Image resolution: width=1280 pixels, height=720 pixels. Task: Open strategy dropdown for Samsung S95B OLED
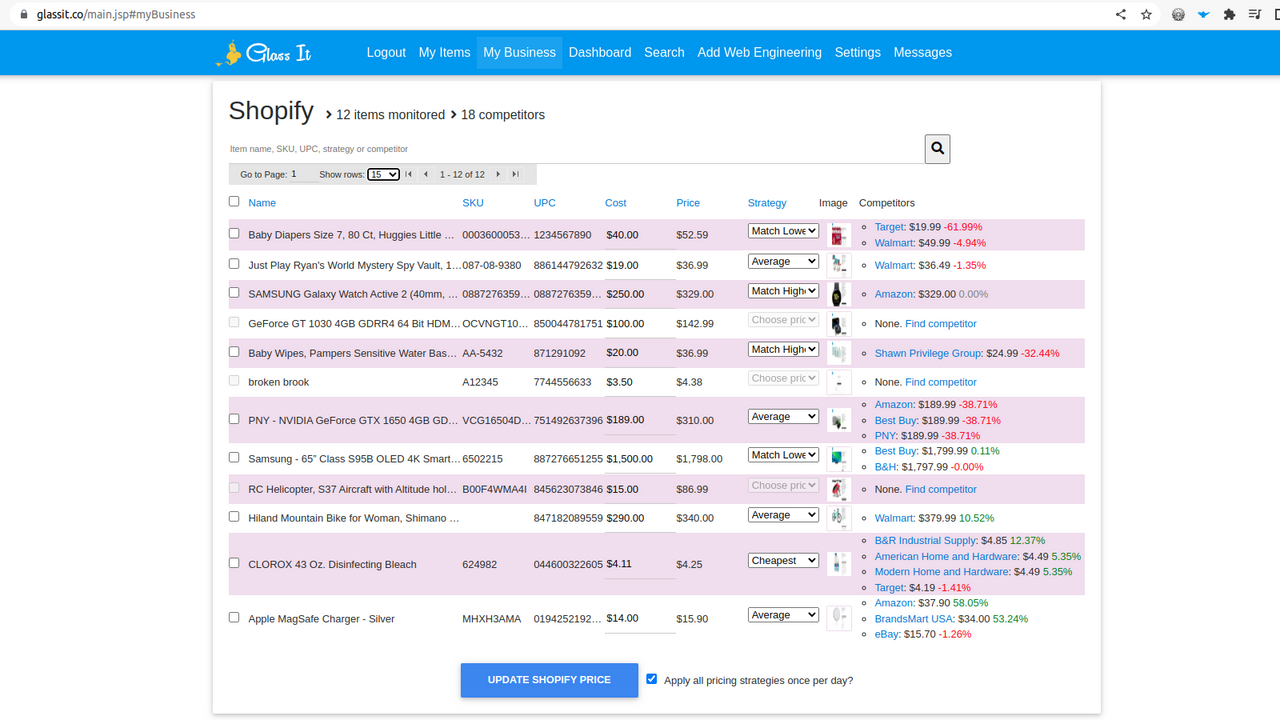click(783, 455)
